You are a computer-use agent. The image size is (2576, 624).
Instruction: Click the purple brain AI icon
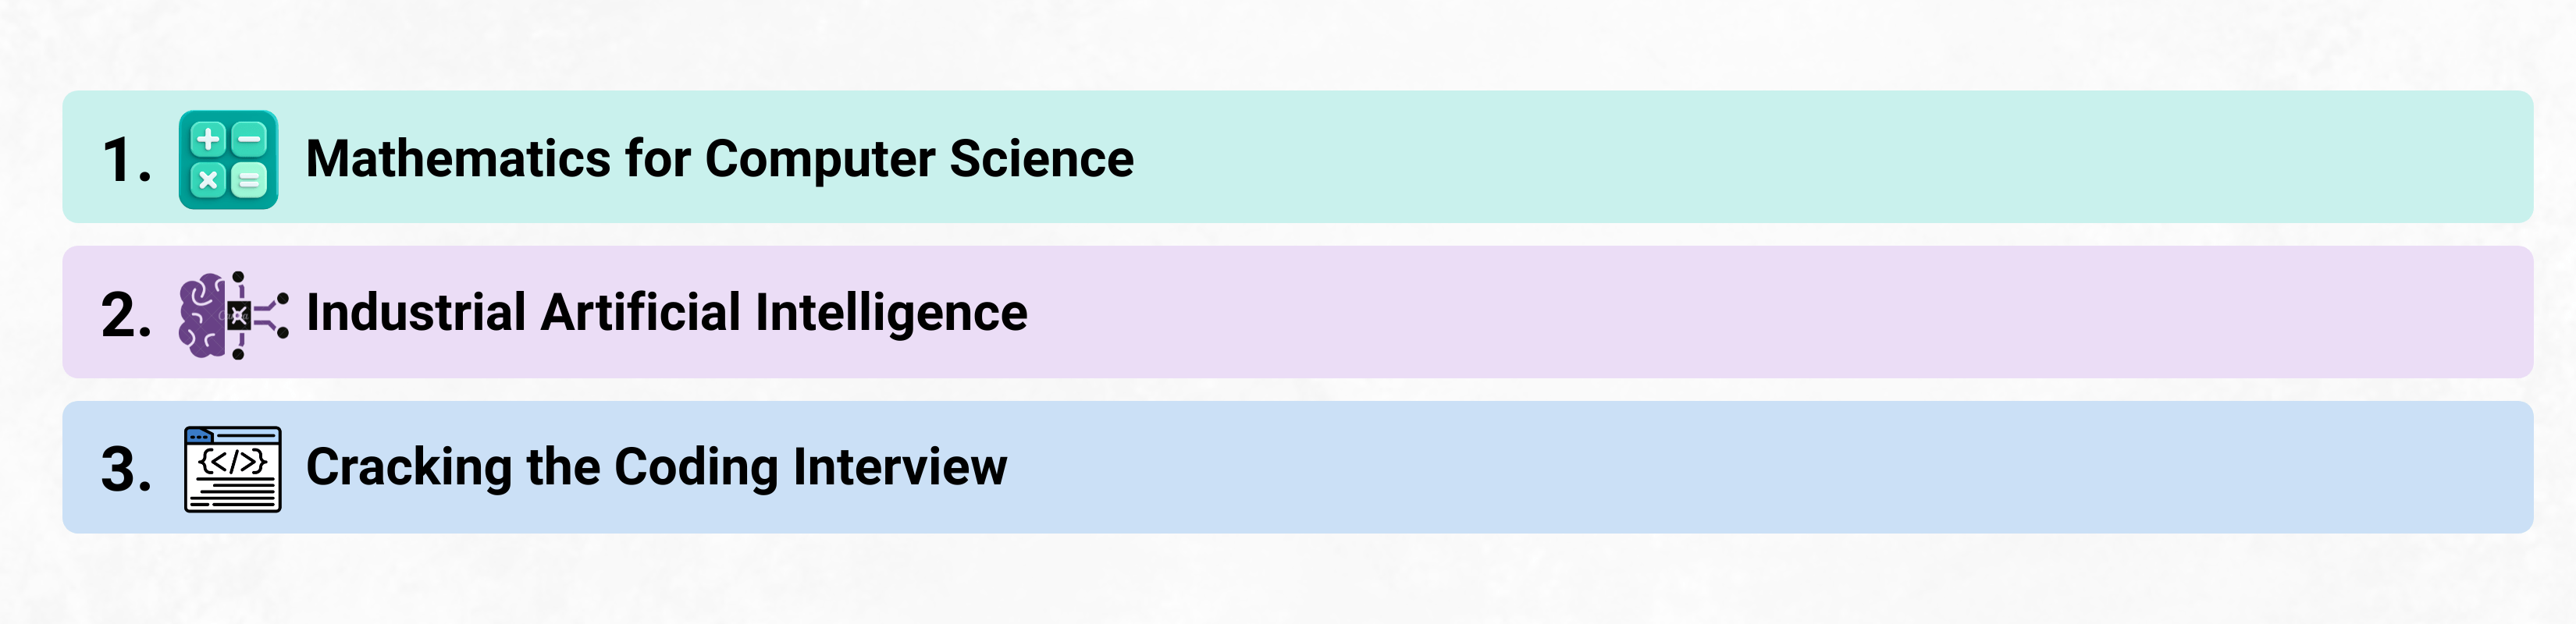[x=233, y=315]
